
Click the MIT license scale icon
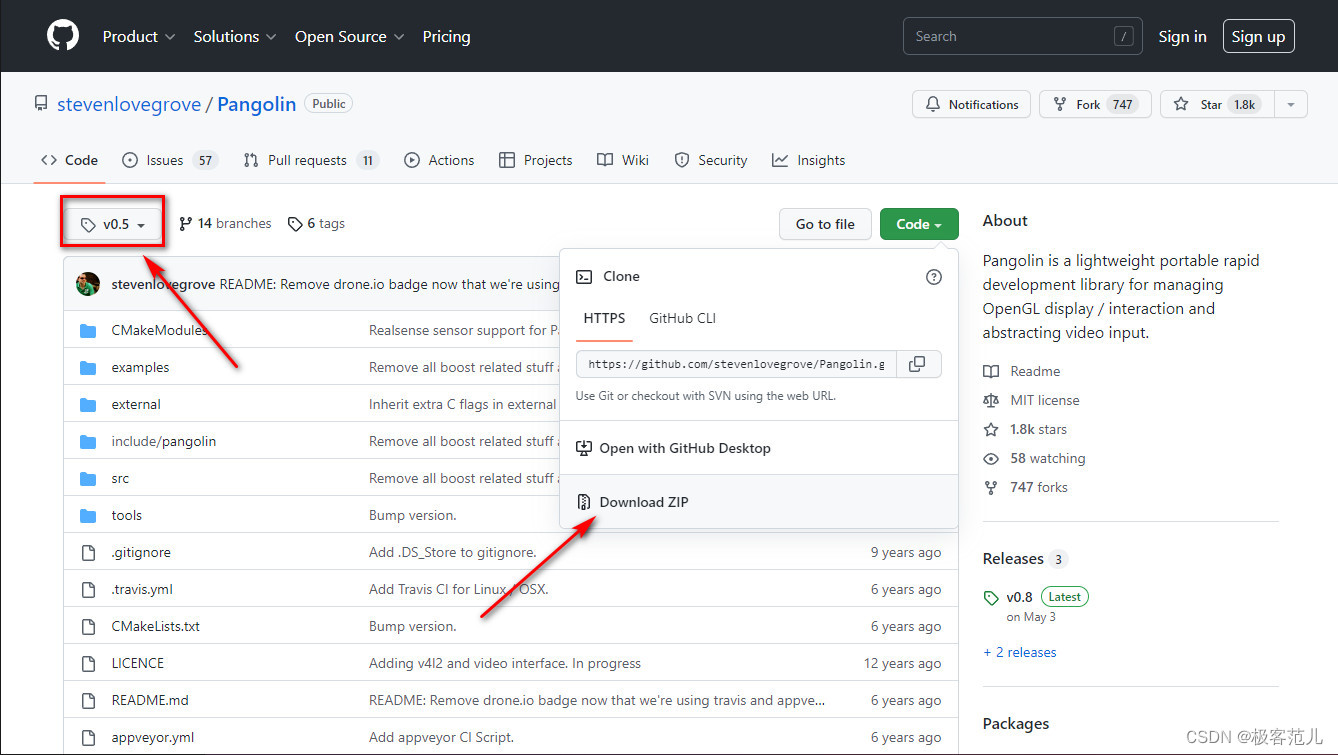point(991,400)
